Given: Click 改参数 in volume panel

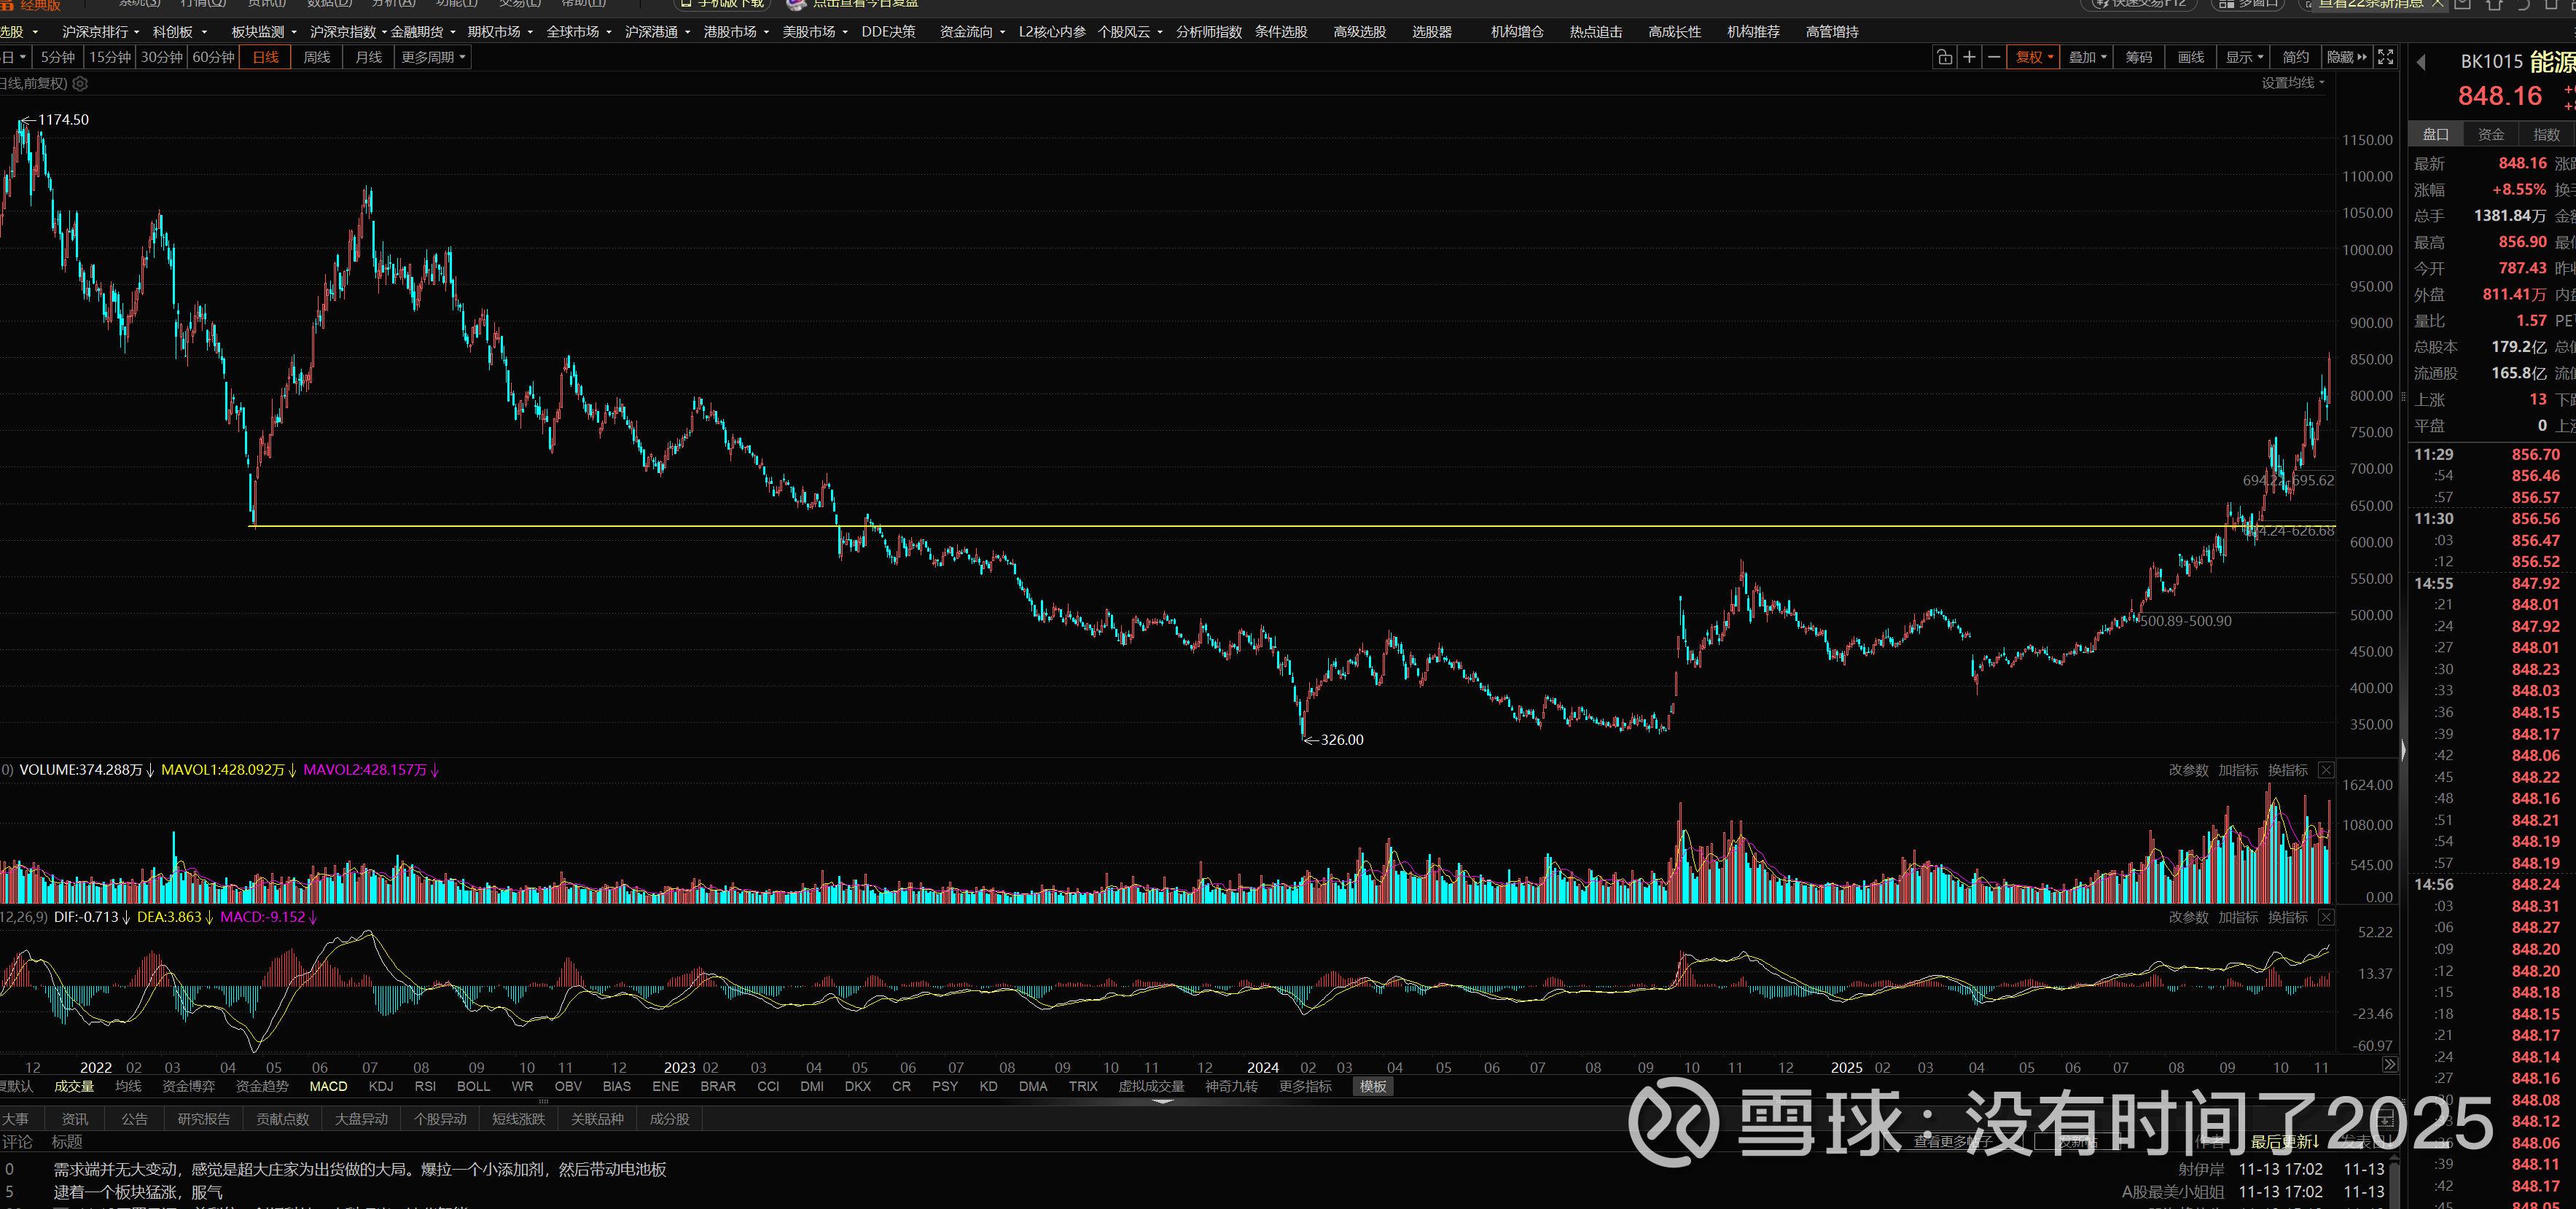Looking at the screenshot, I should point(2188,770).
